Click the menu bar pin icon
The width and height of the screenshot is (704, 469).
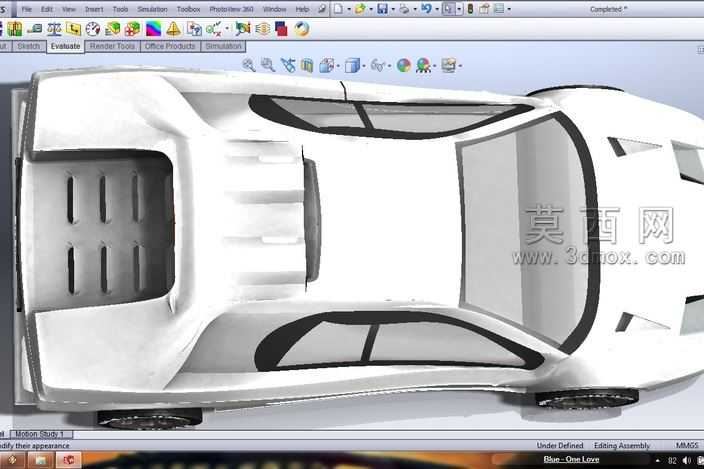[x=322, y=9]
